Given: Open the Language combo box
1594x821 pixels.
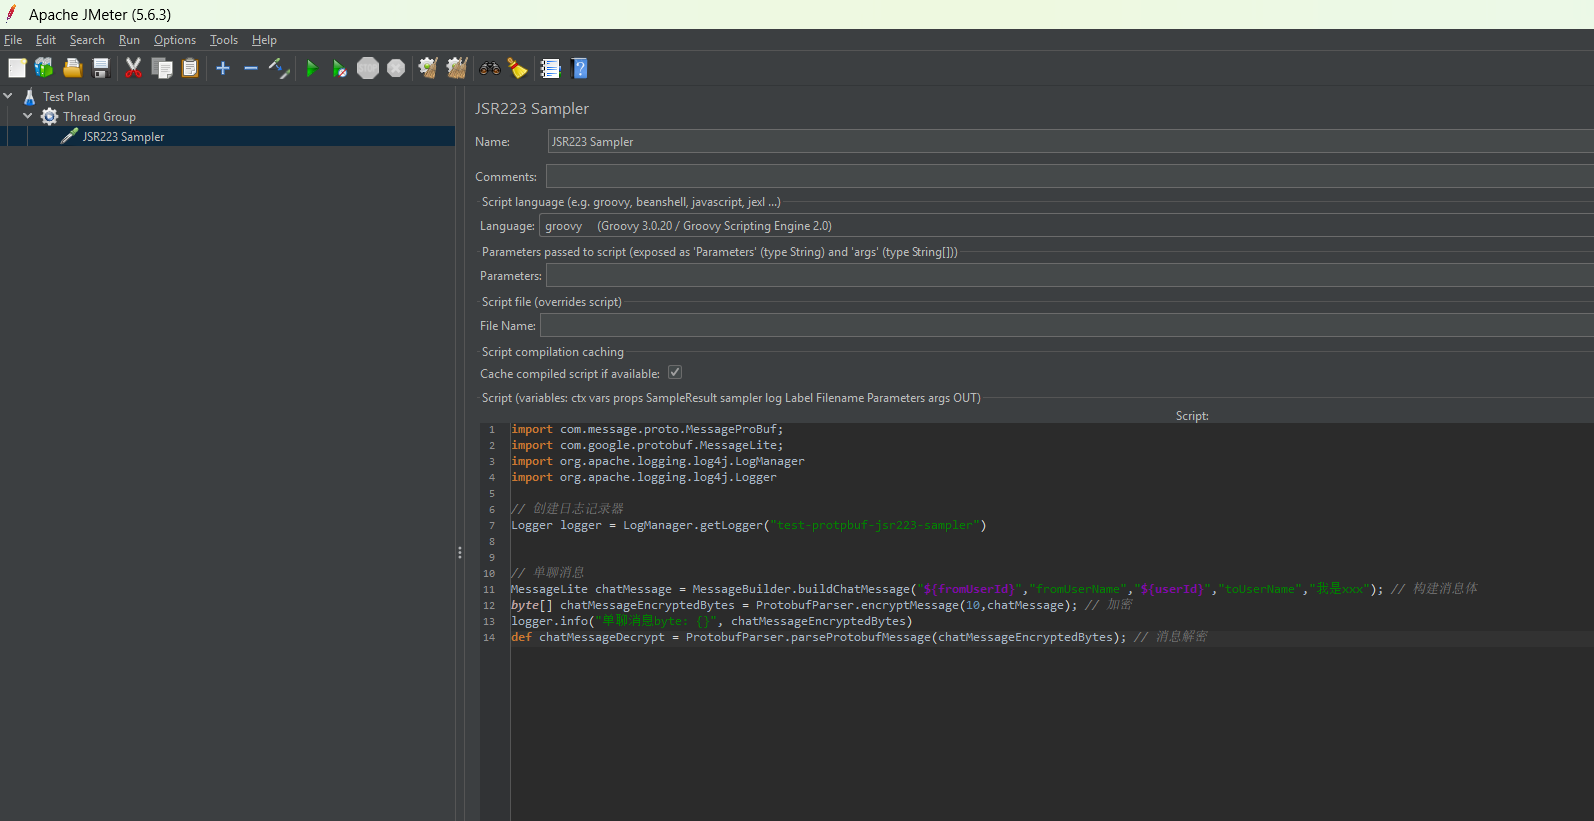Looking at the screenshot, I should coord(1066,226).
